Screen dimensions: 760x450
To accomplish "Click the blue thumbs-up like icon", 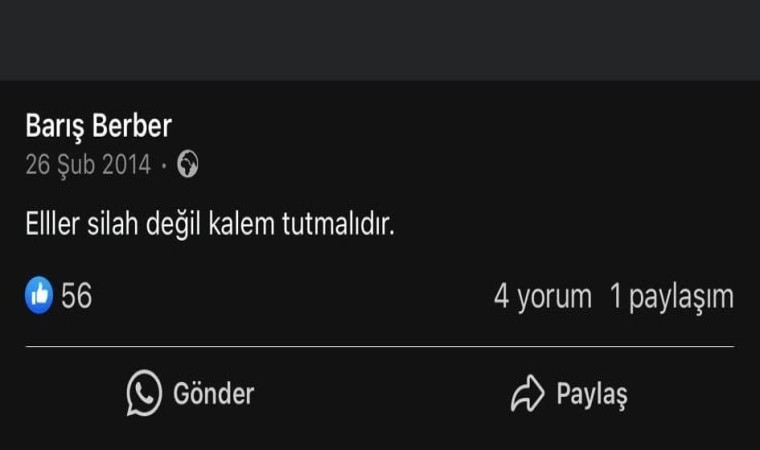I will (39, 295).
